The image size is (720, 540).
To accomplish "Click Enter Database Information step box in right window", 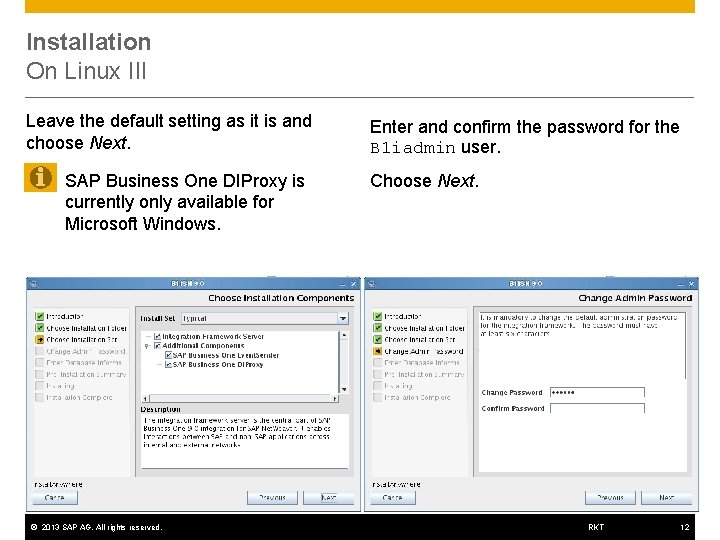I will pyautogui.click(x=377, y=363).
